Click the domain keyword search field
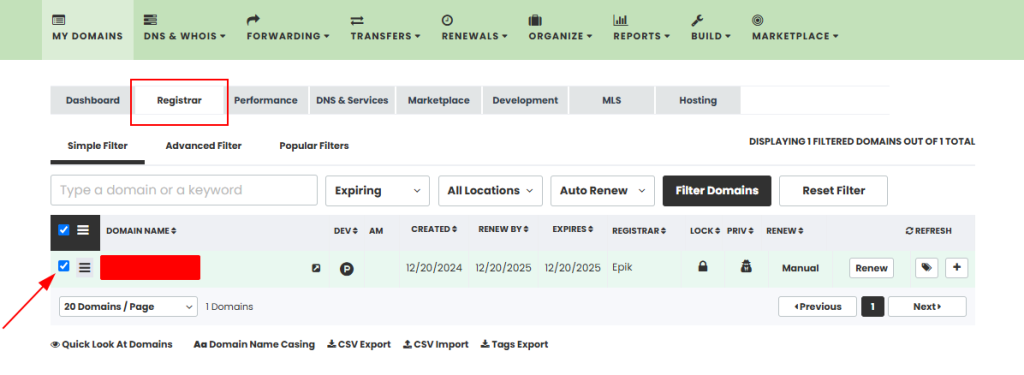Viewport: 1024px width, 375px height. [184, 191]
